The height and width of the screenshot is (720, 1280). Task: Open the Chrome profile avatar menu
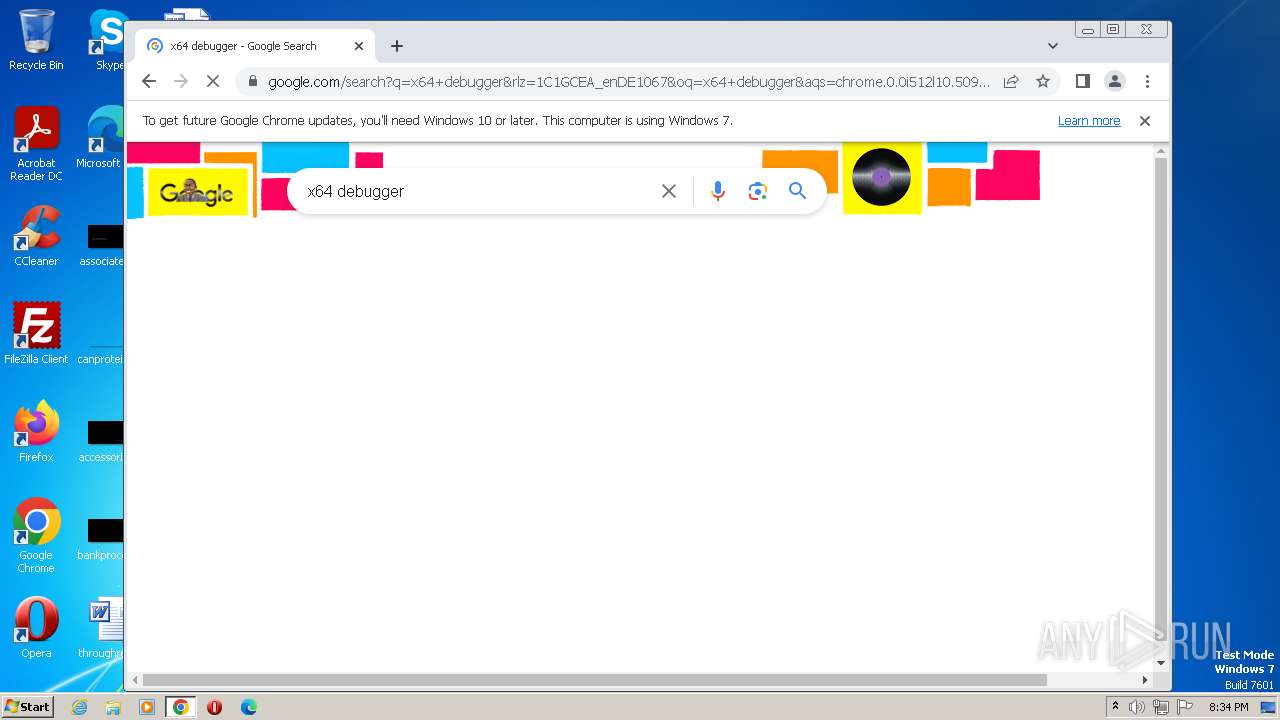coord(1115,82)
